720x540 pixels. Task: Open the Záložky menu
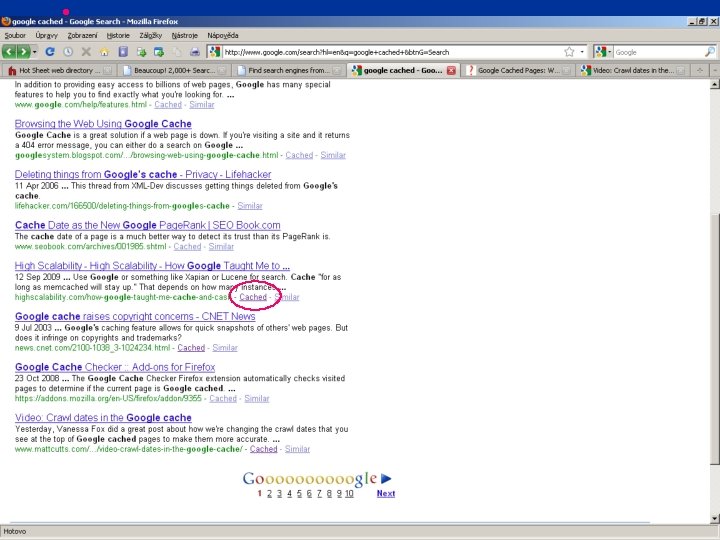coord(151,35)
